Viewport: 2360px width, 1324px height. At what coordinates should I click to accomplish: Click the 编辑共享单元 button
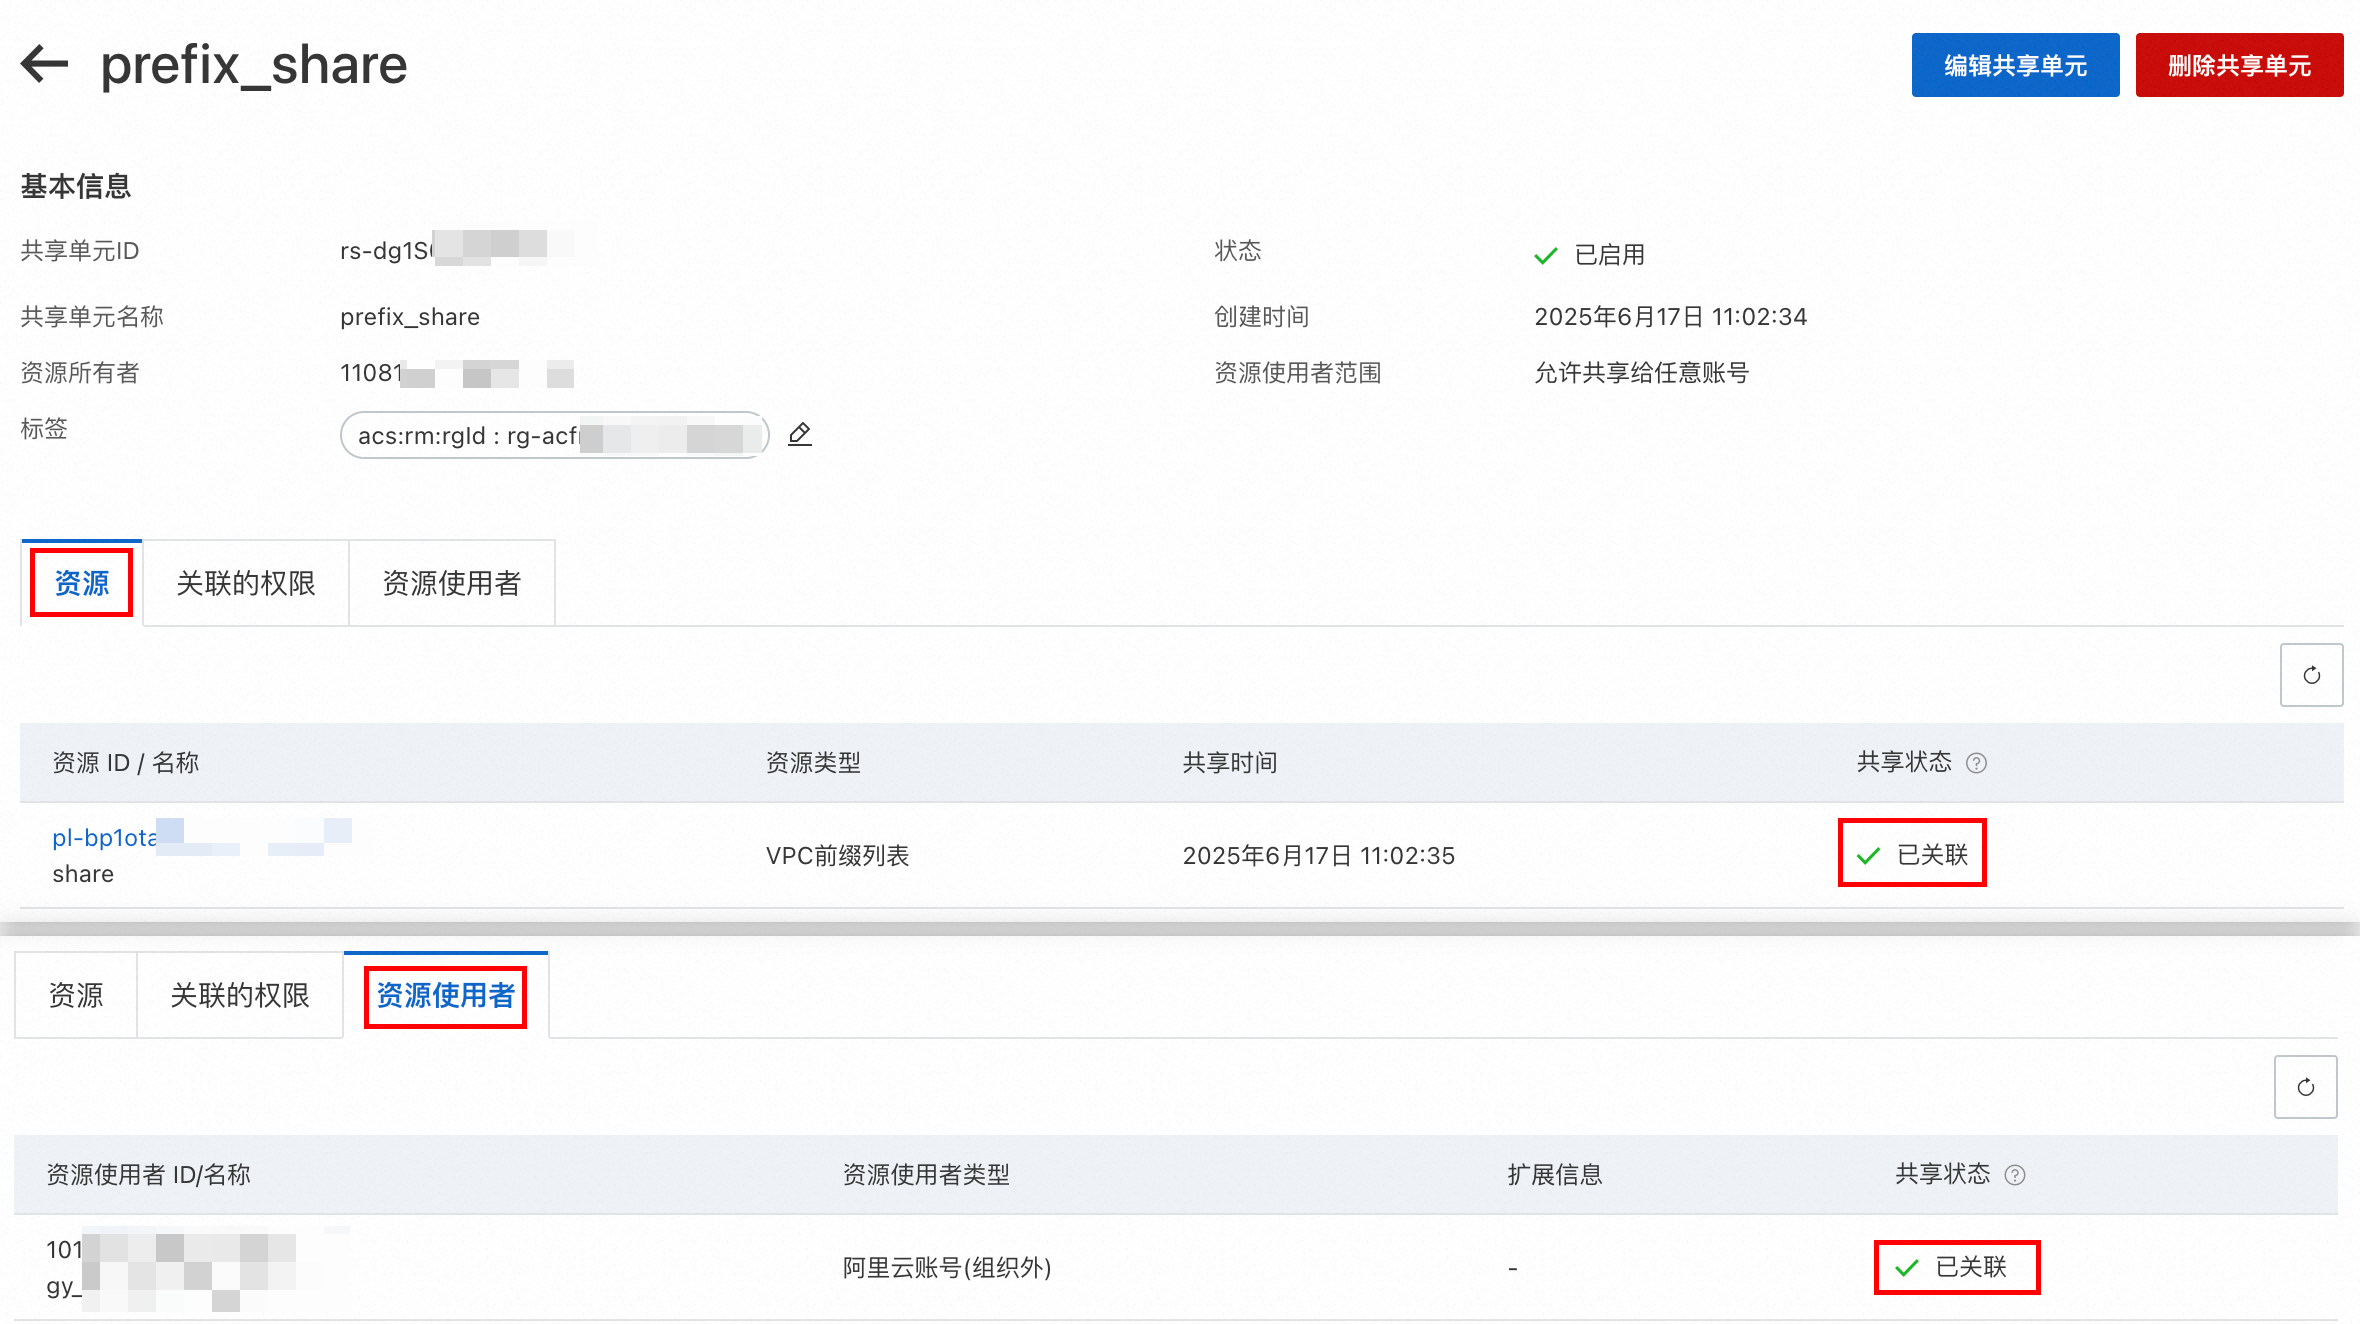tap(2015, 66)
